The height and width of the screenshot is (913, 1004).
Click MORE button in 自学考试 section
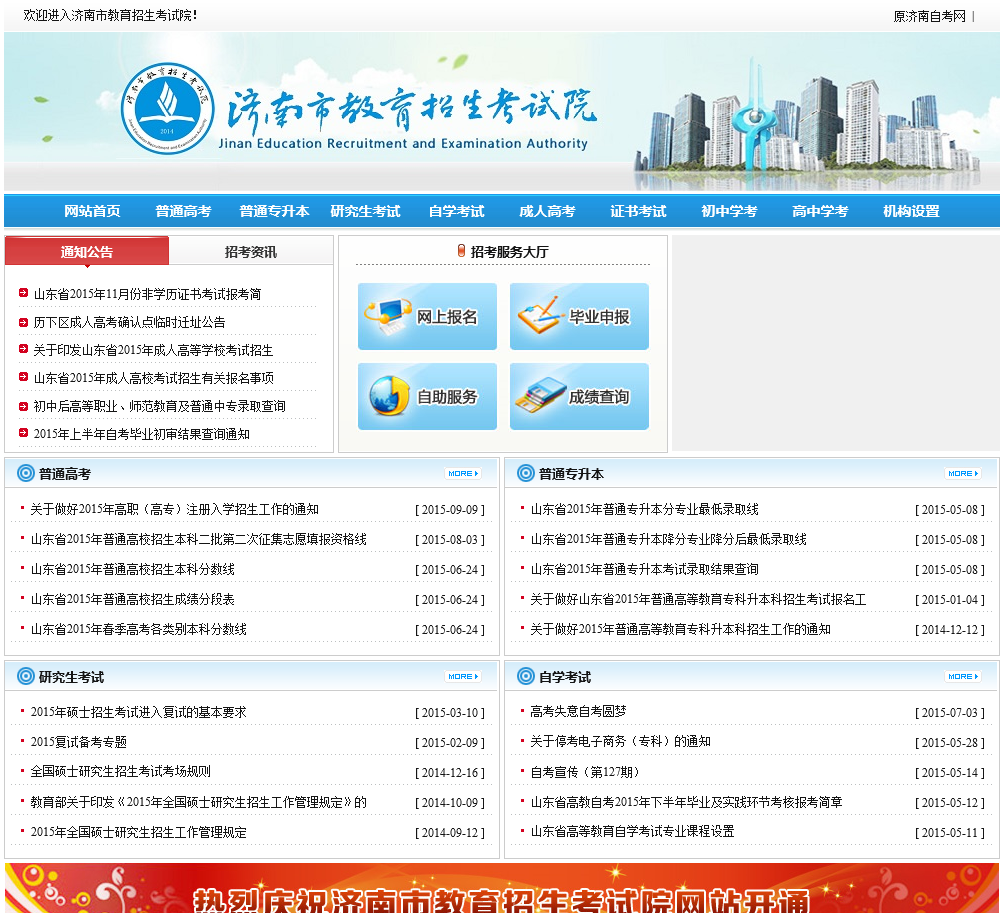coord(963,676)
